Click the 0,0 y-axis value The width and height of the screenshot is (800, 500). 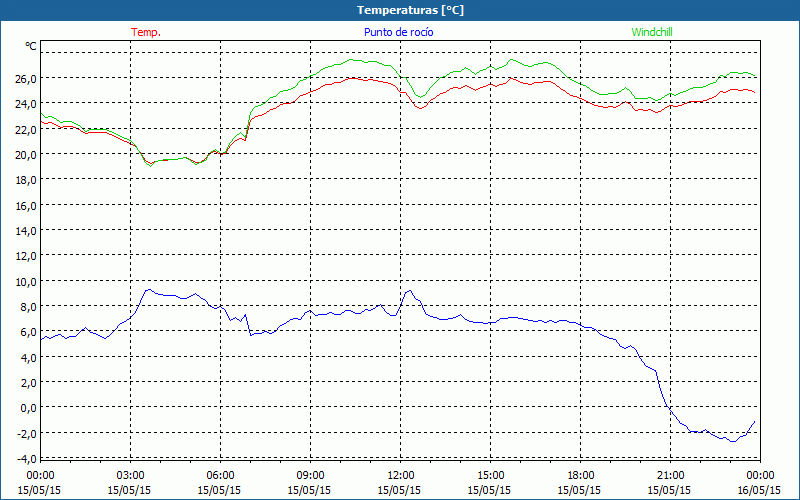coord(28,408)
